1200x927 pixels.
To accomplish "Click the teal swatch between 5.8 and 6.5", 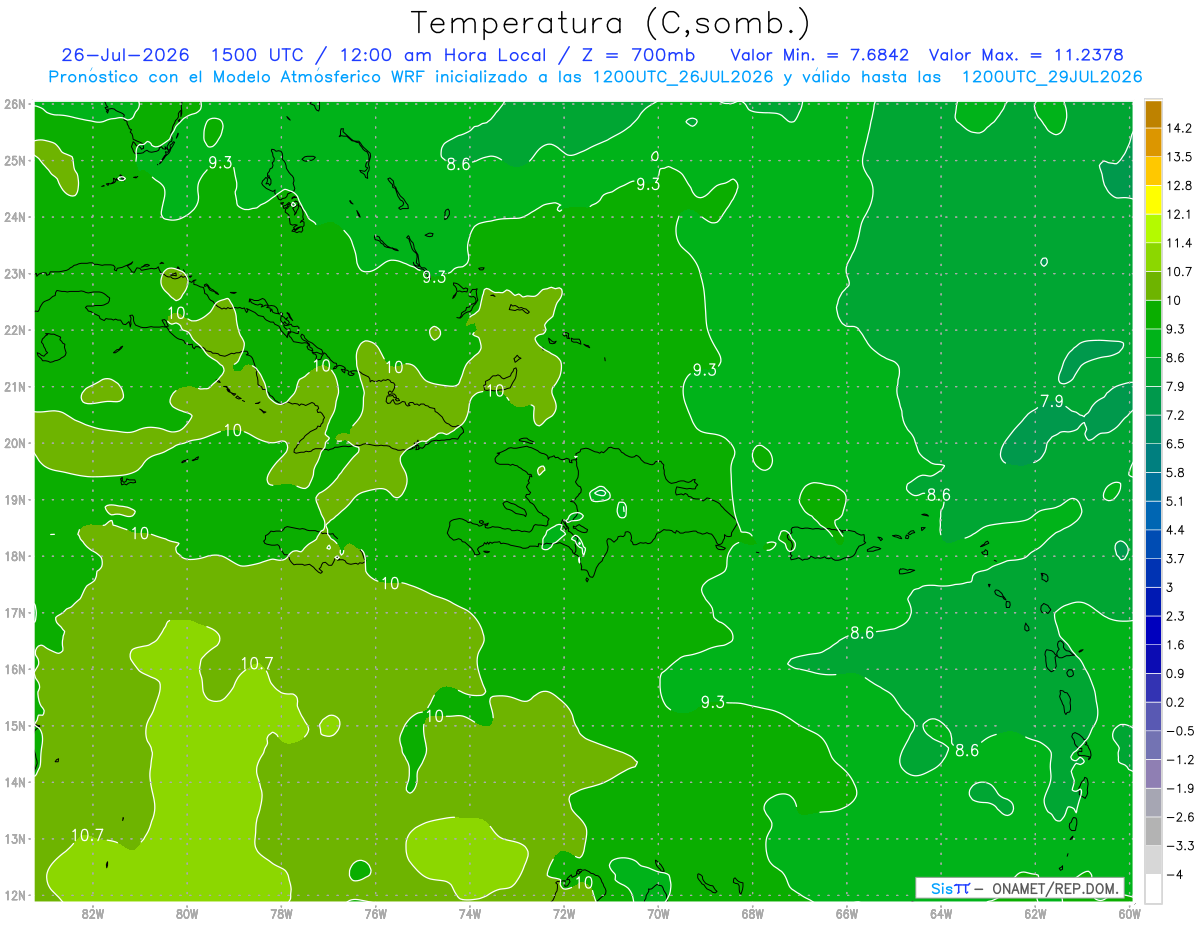I will 1153,458.
